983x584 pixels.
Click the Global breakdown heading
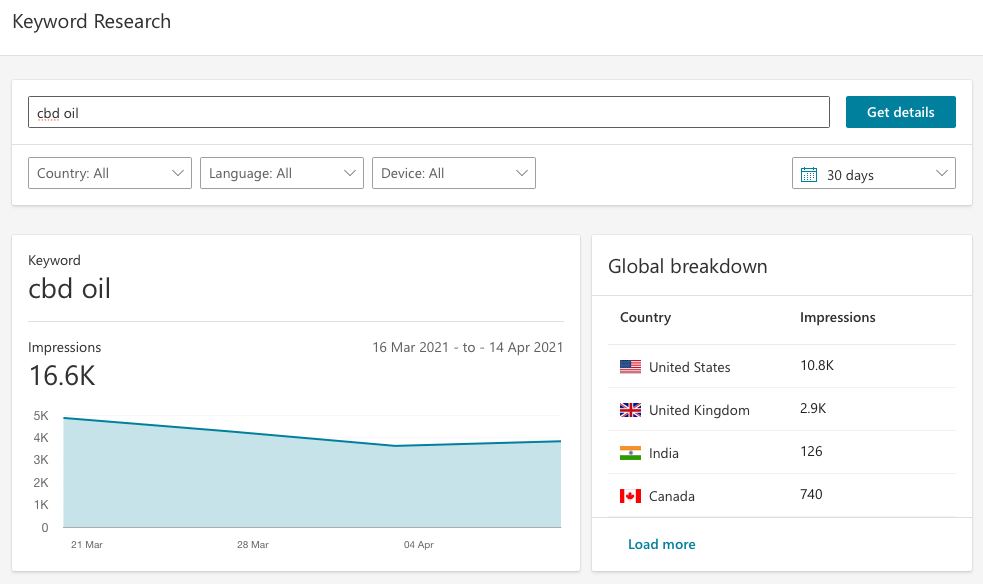(x=688, y=266)
